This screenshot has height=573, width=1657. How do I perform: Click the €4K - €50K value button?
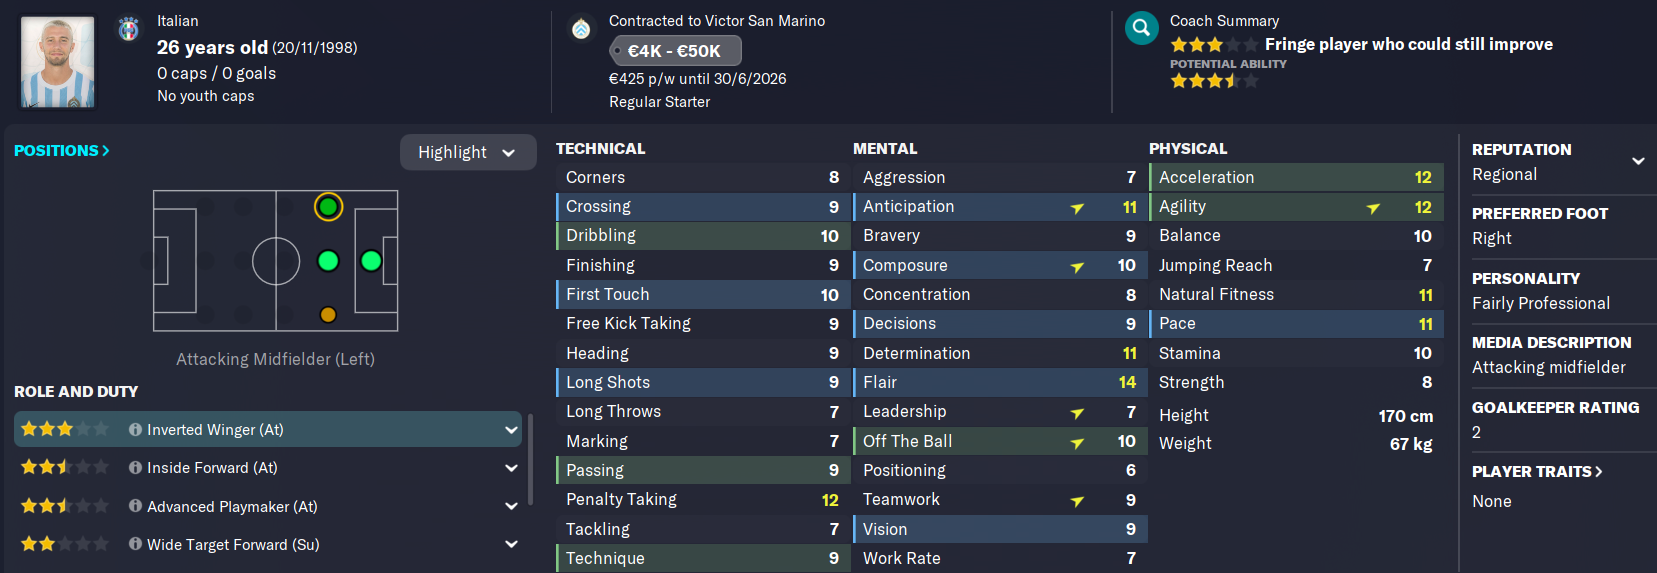pos(675,51)
